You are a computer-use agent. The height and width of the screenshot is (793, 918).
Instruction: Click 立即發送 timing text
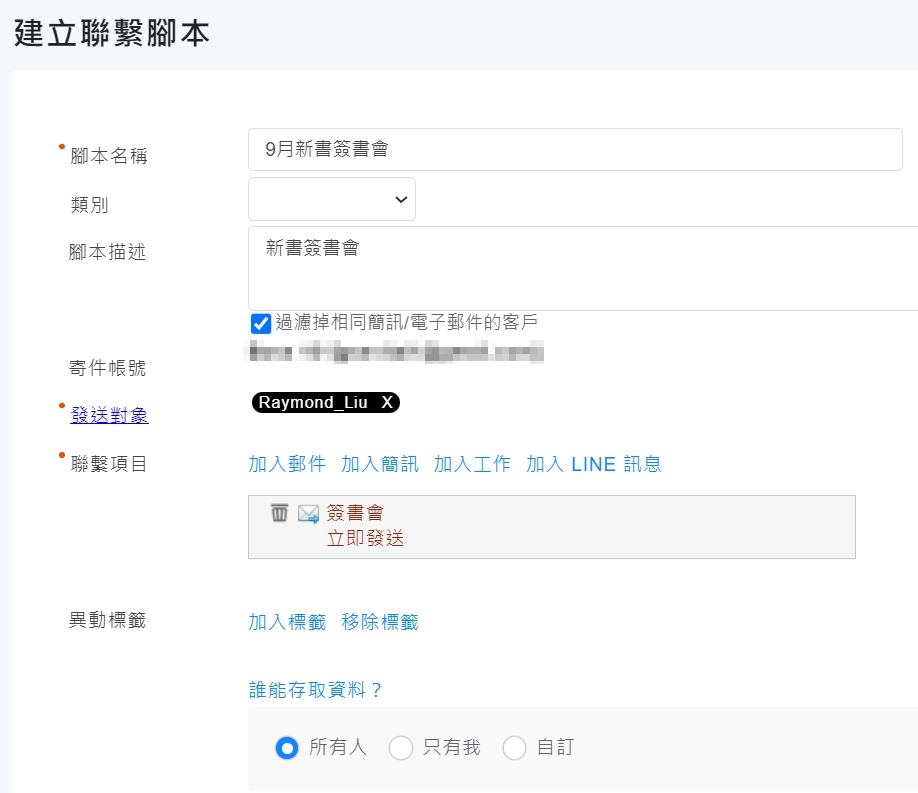365,539
